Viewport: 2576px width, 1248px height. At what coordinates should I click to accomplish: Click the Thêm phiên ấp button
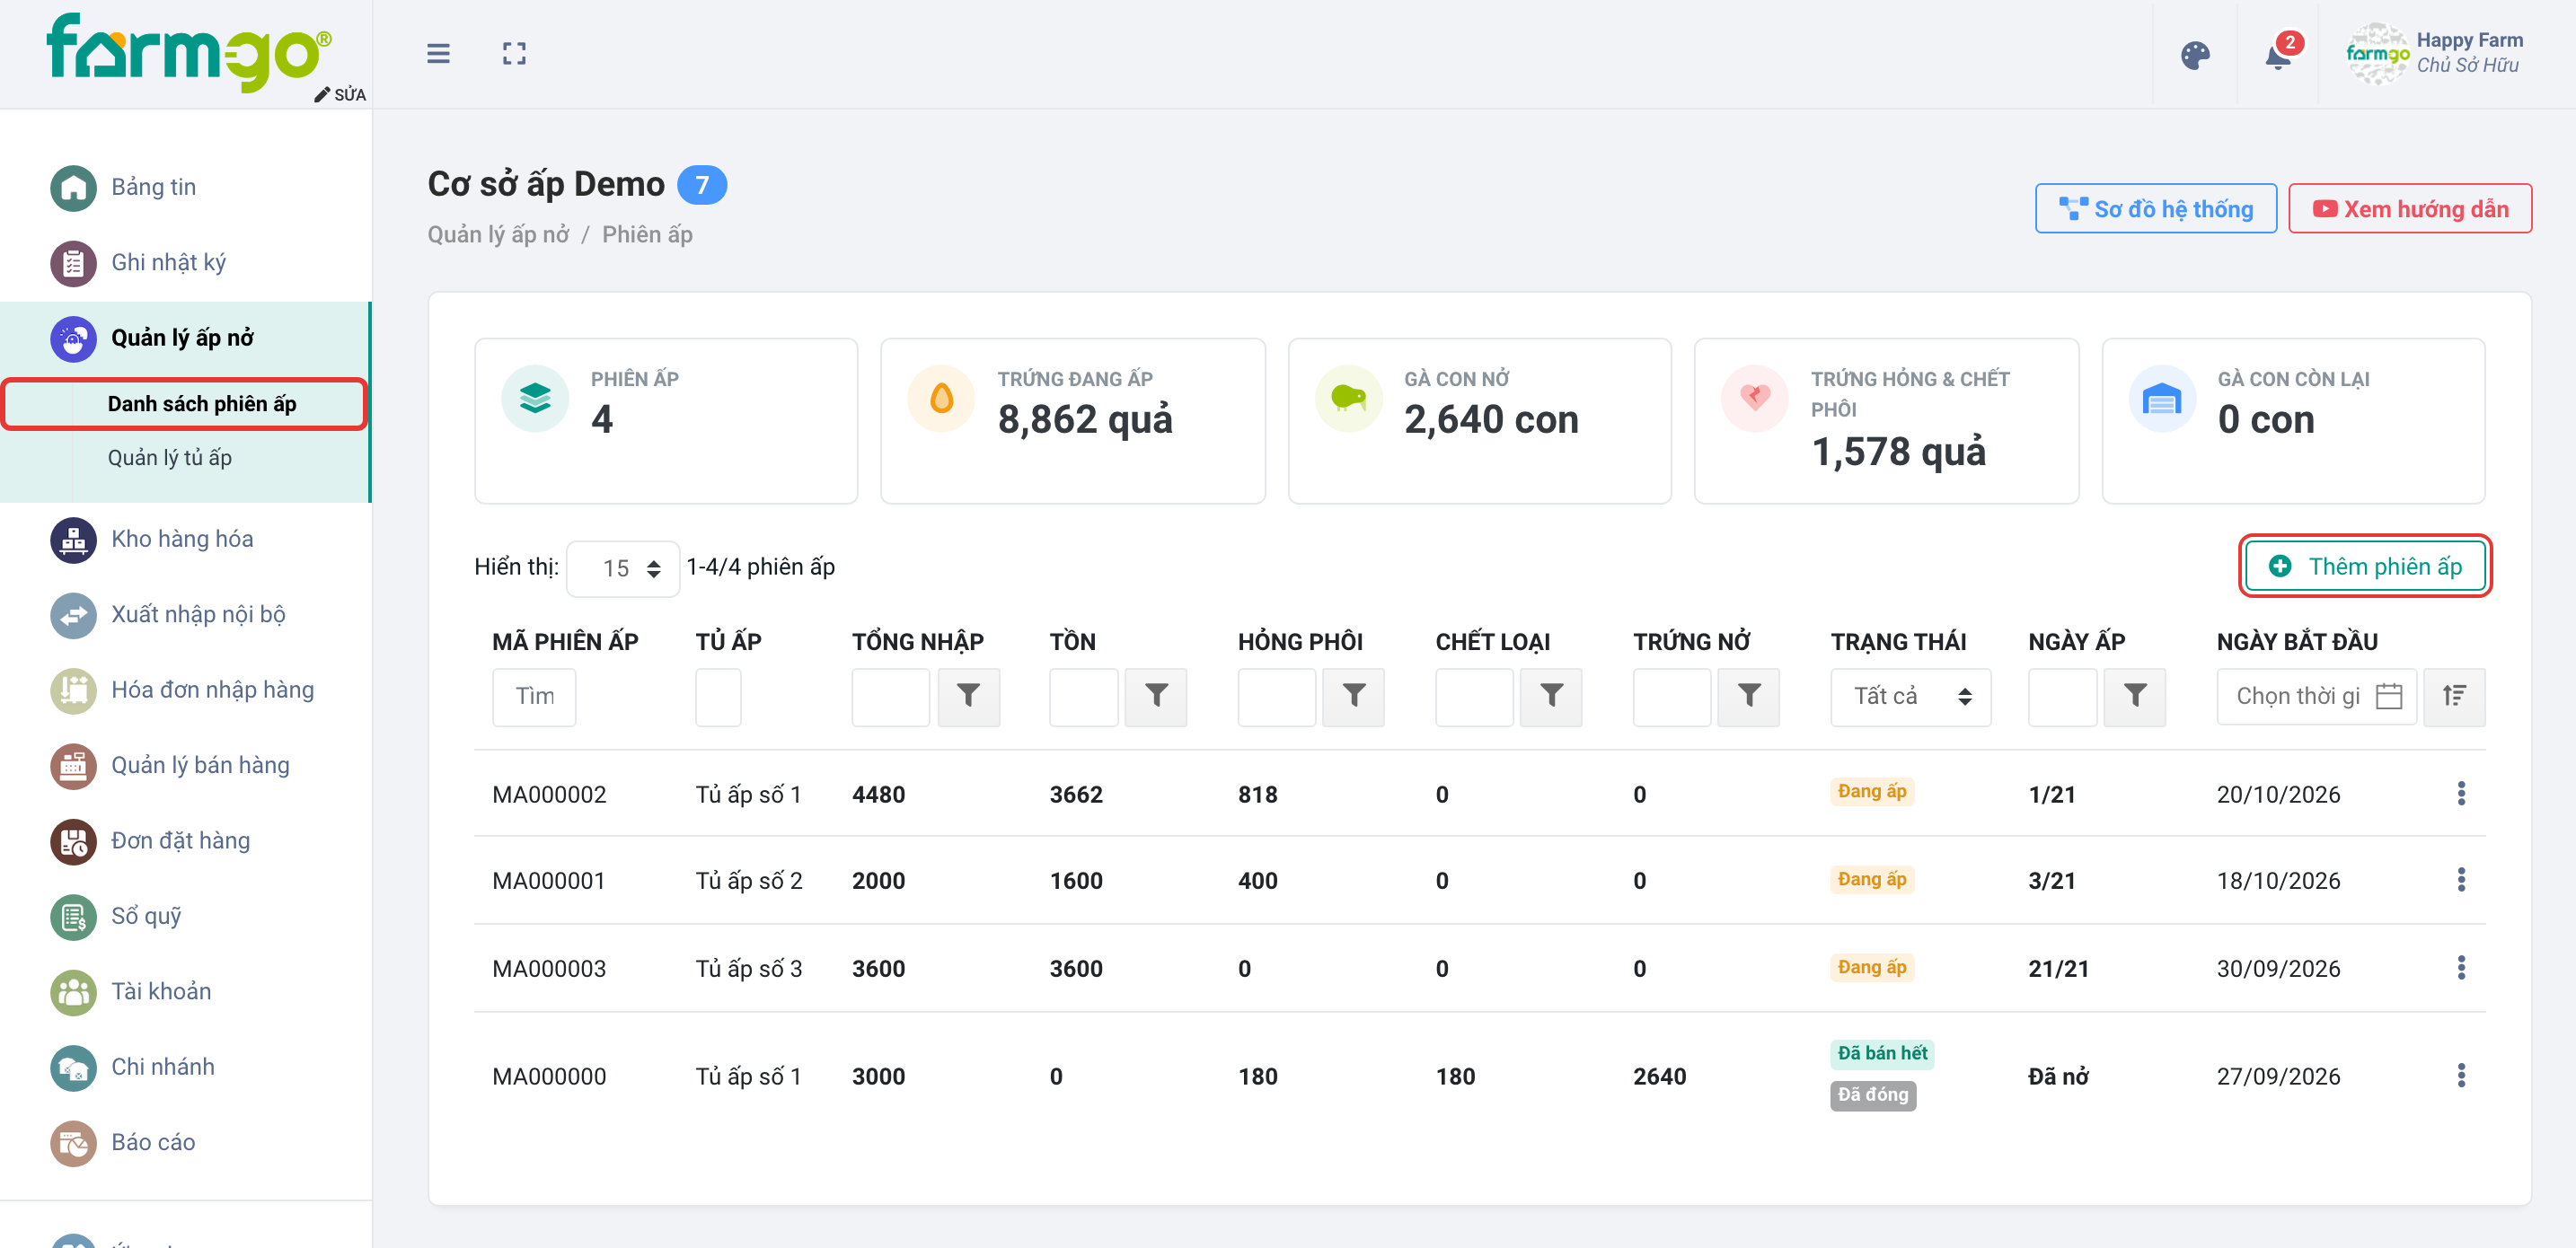click(x=2364, y=566)
